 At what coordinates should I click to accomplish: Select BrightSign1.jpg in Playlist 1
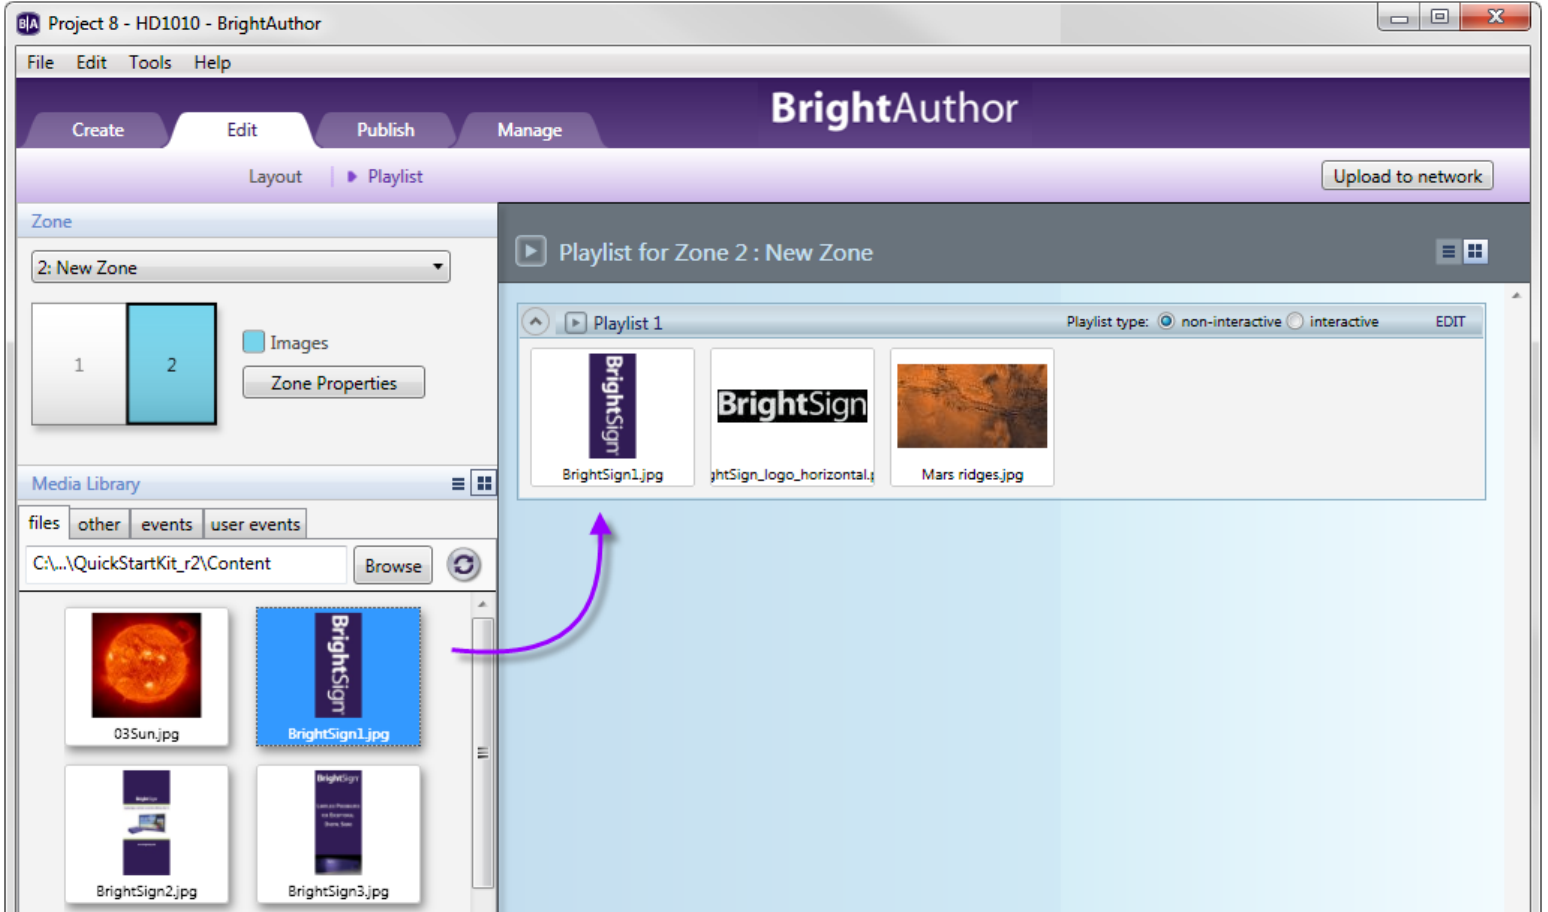click(x=613, y=417)
